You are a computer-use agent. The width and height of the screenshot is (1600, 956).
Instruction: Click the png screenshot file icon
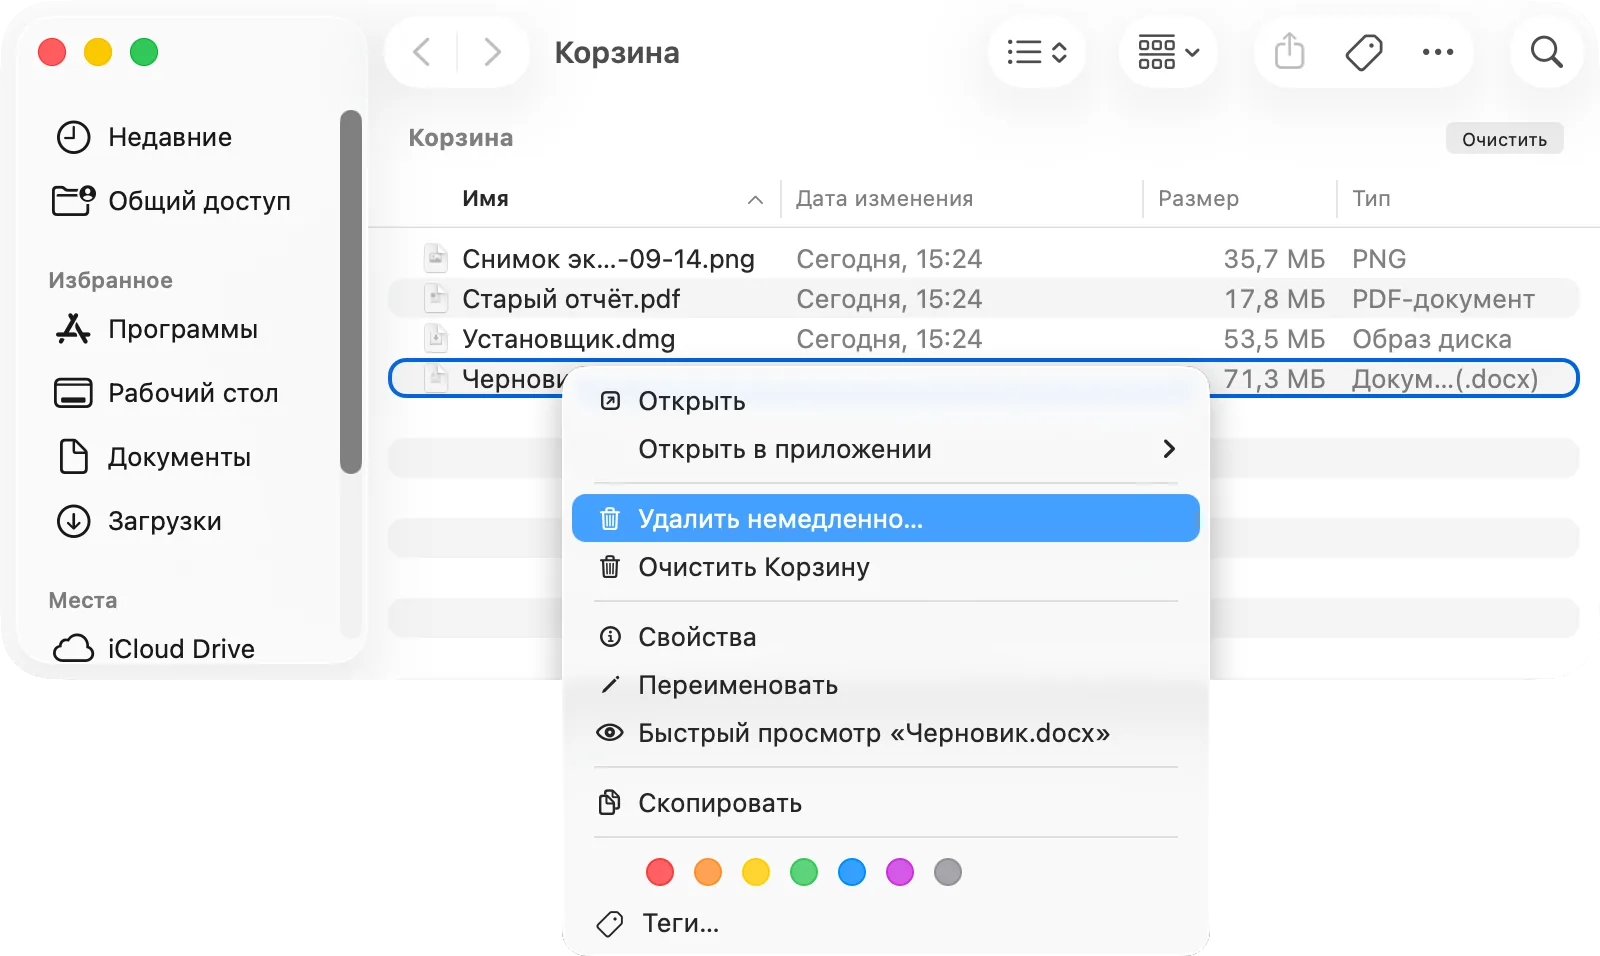click(436, 259)
